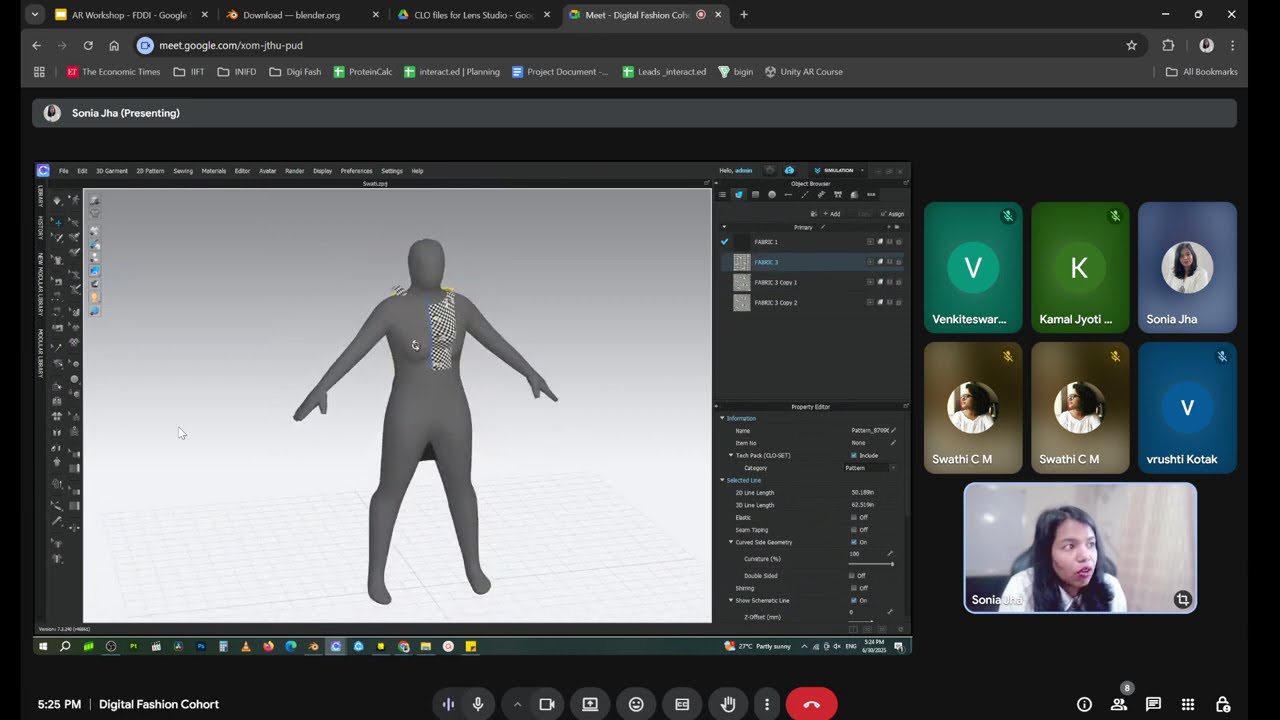Click the checkmark beside FABRIC 1
The image size is (1280, 720).
724,242
